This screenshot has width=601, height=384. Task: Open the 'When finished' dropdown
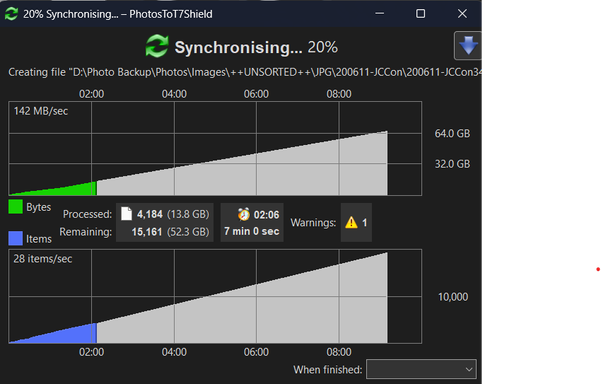pyautogui.click(x=421, y=369)
